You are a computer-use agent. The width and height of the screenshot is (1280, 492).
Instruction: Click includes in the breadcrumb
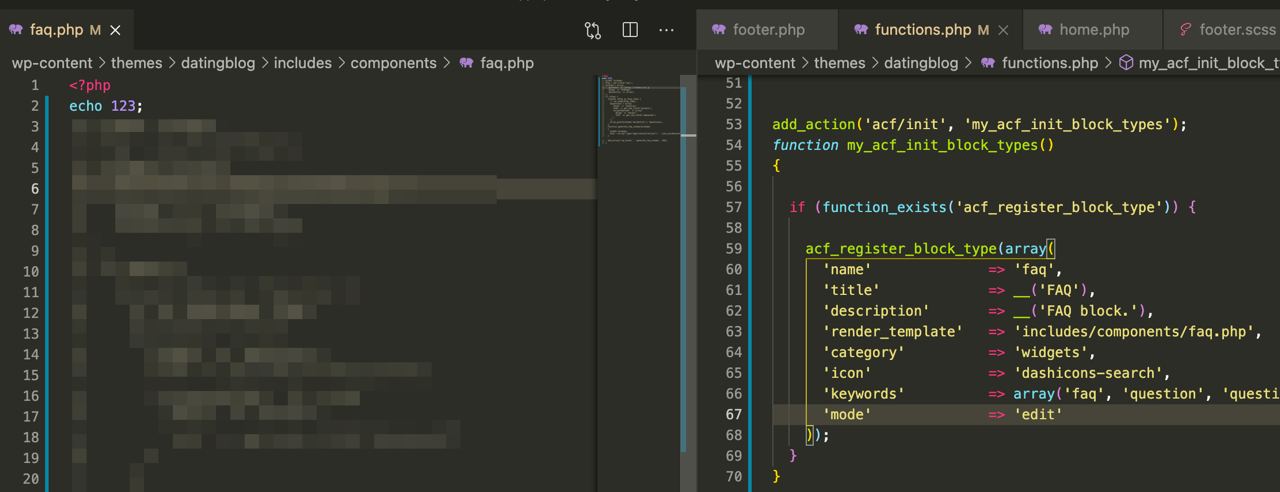pos(302,63)
